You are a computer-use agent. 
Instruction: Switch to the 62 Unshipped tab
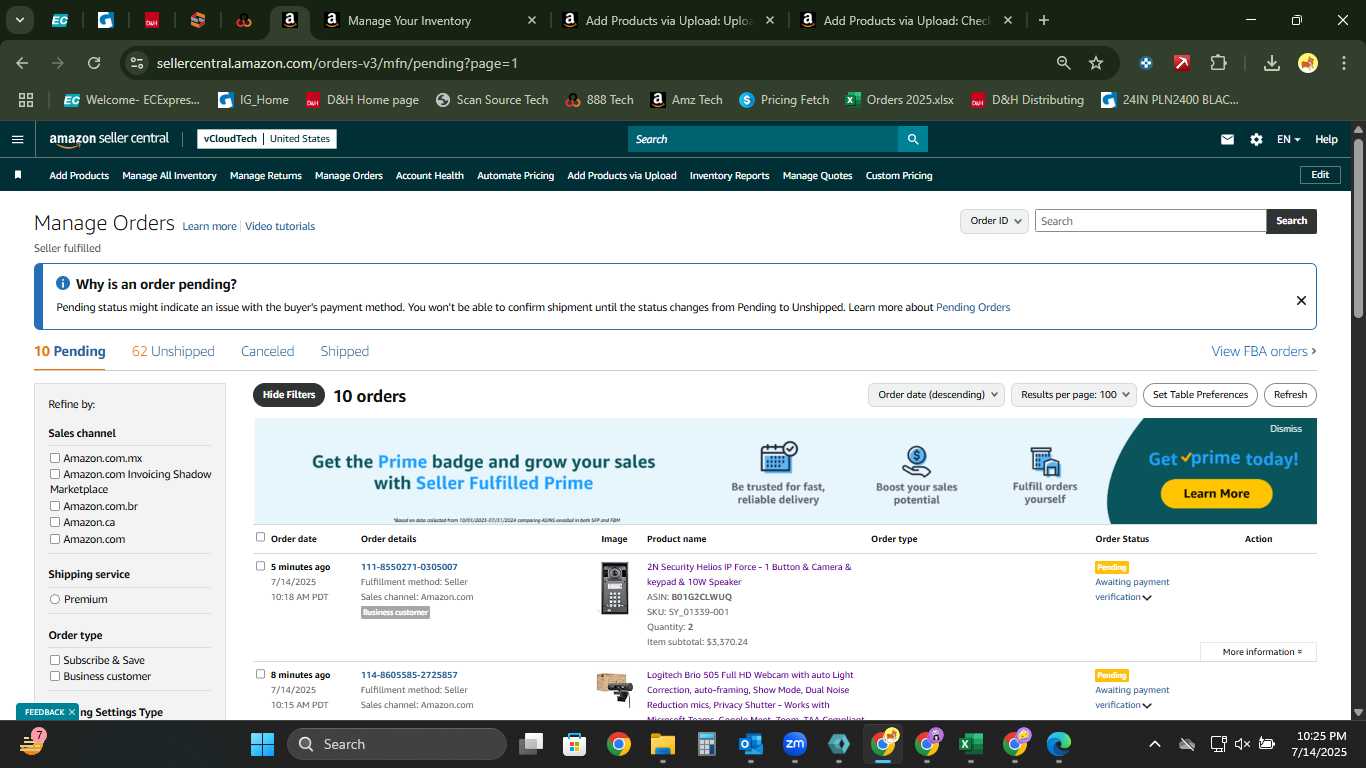(173, 351)
